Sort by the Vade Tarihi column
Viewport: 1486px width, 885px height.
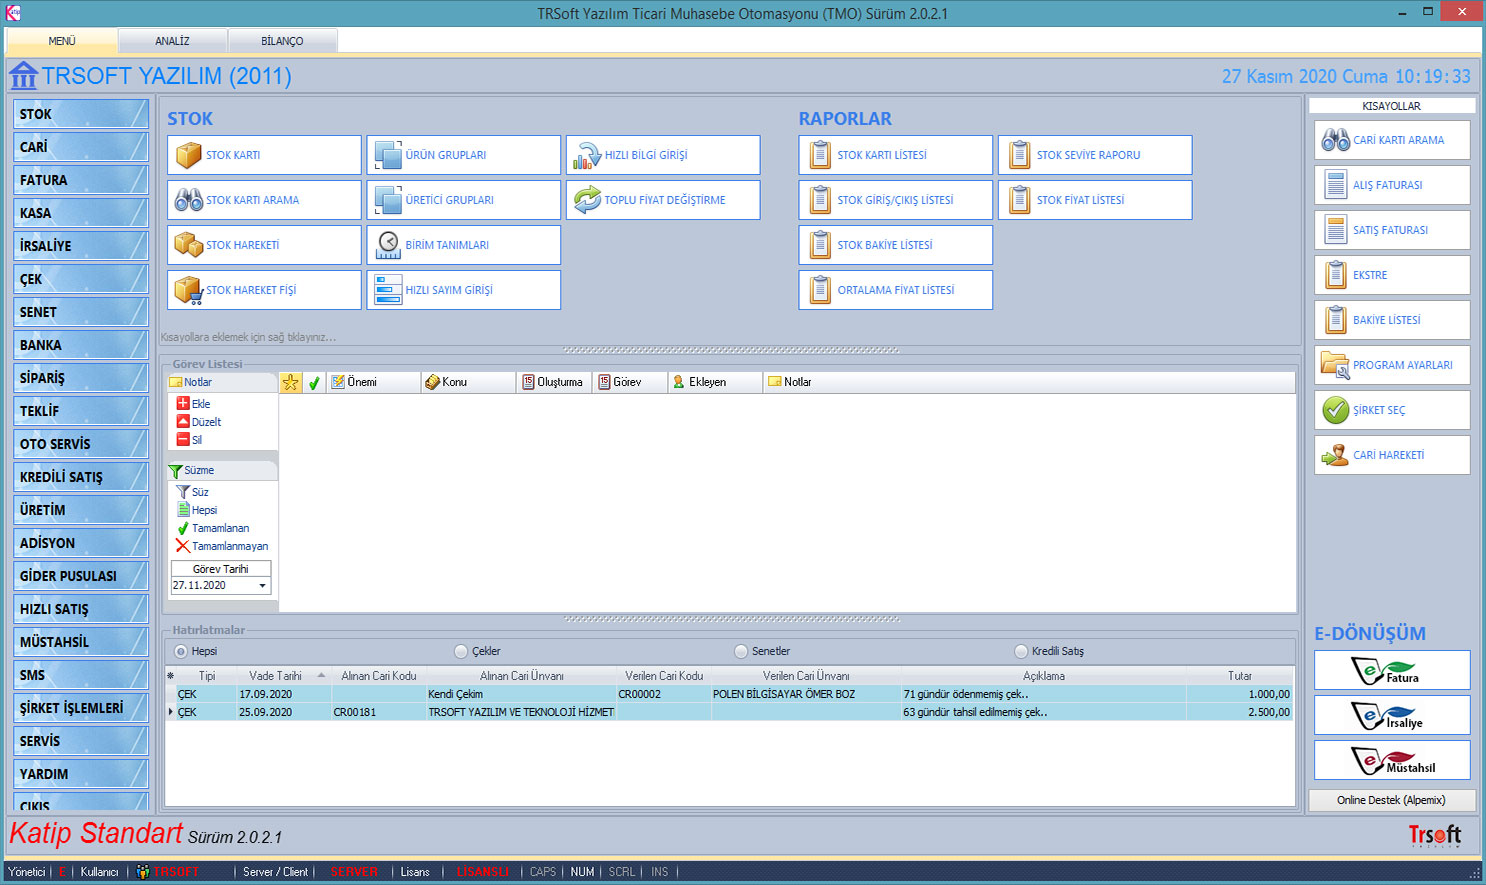282,676
